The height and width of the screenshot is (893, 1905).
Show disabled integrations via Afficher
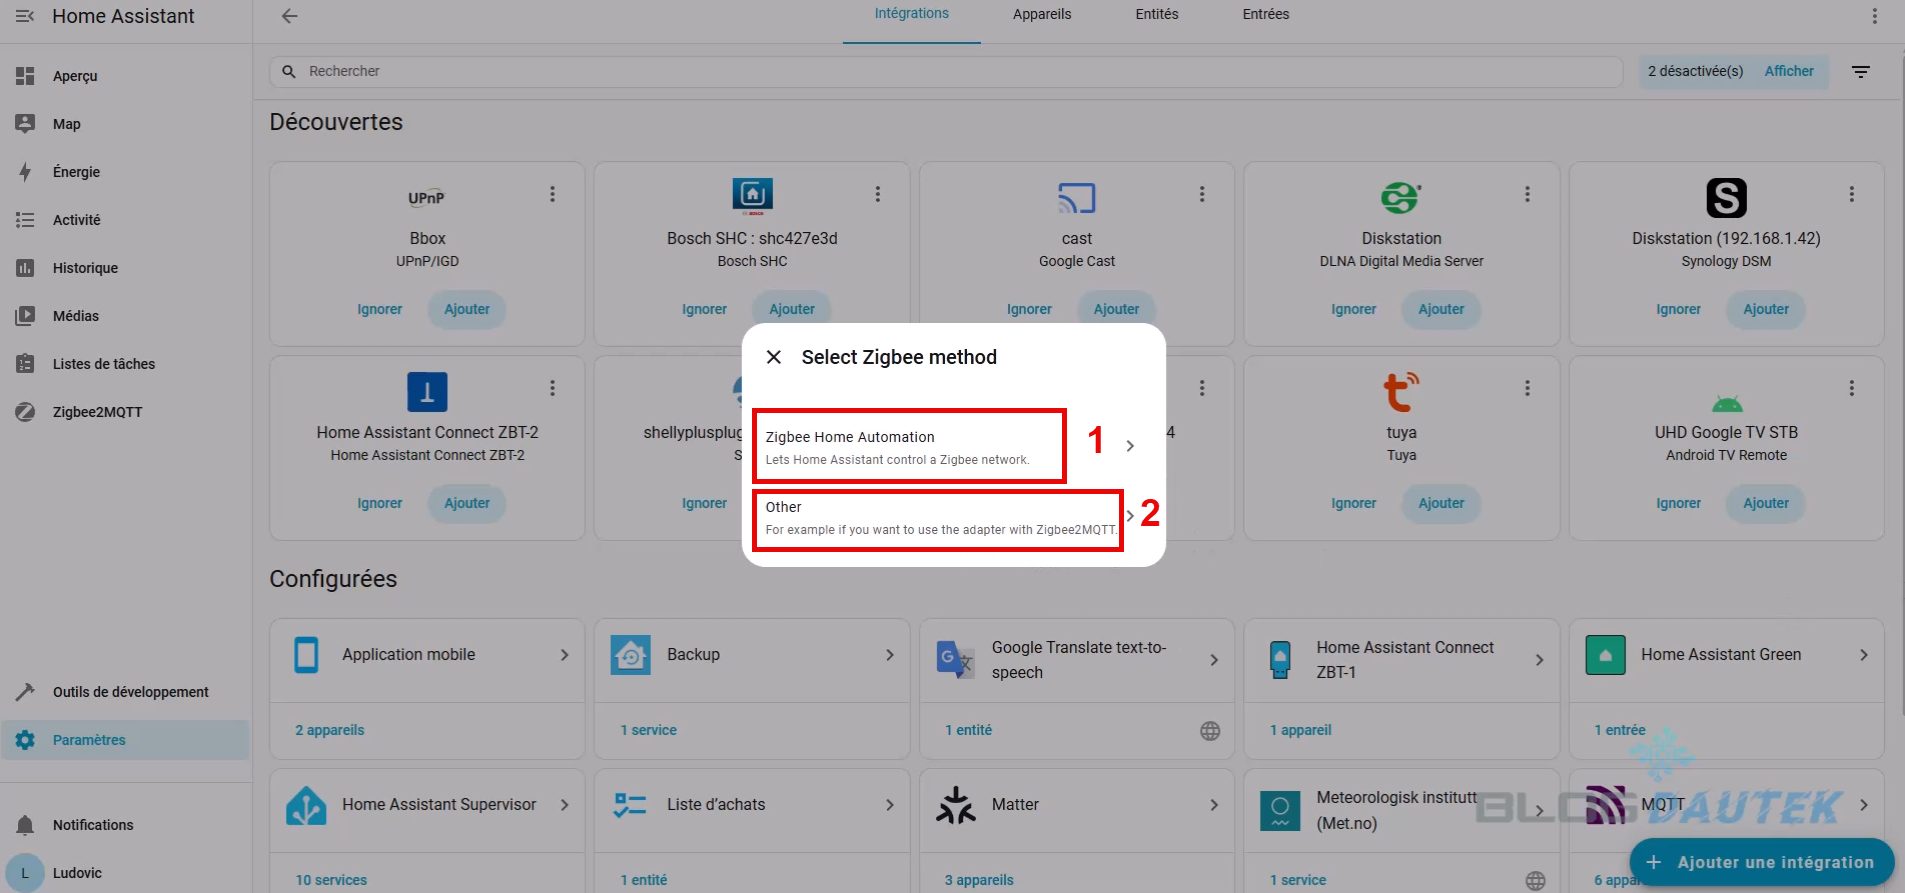coord(1788,71)
